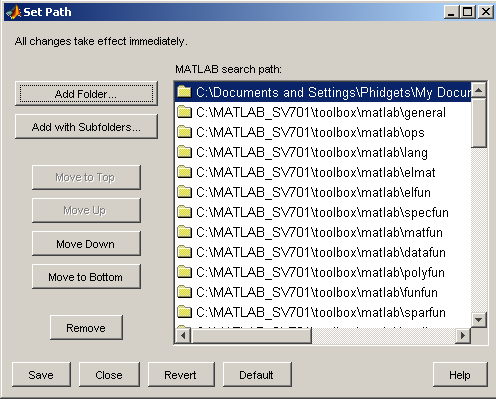Maximize the Set Path window
Viewport: 496px width, 399px height.
coord(468,12)
